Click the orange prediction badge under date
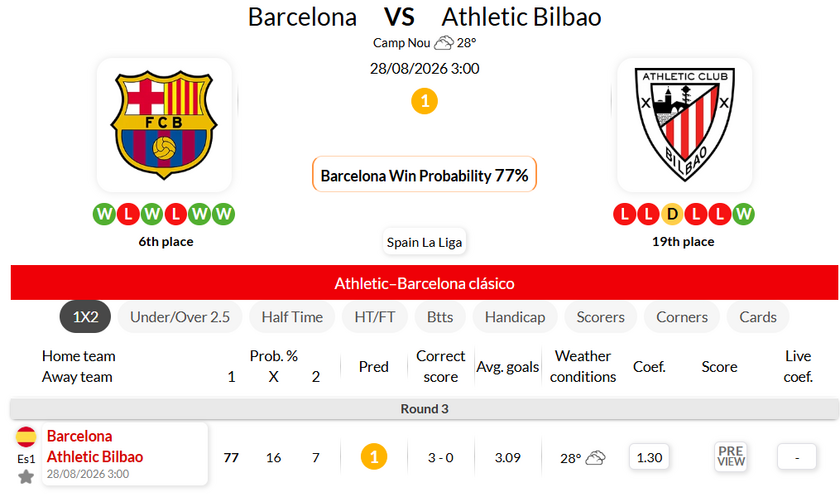840x497 pixels. coord(424,101)
